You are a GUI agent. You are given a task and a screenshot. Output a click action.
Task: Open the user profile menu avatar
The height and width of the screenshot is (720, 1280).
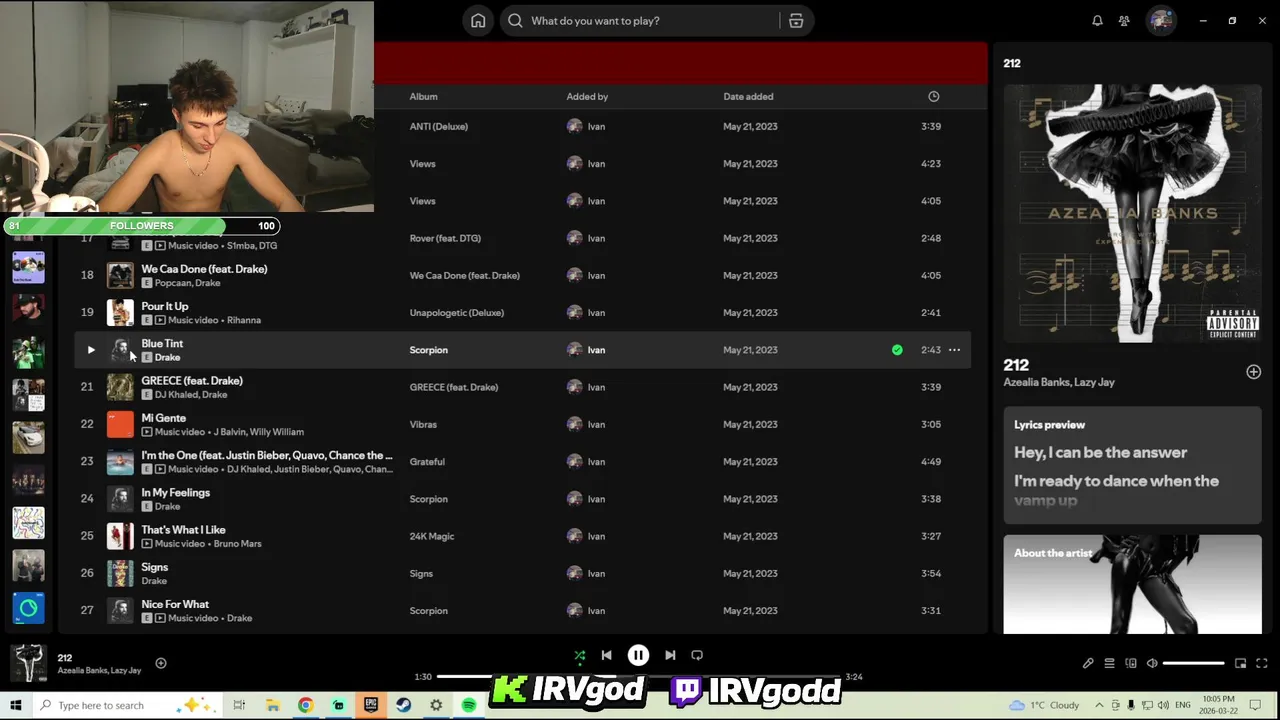[x=1161, y=21]
